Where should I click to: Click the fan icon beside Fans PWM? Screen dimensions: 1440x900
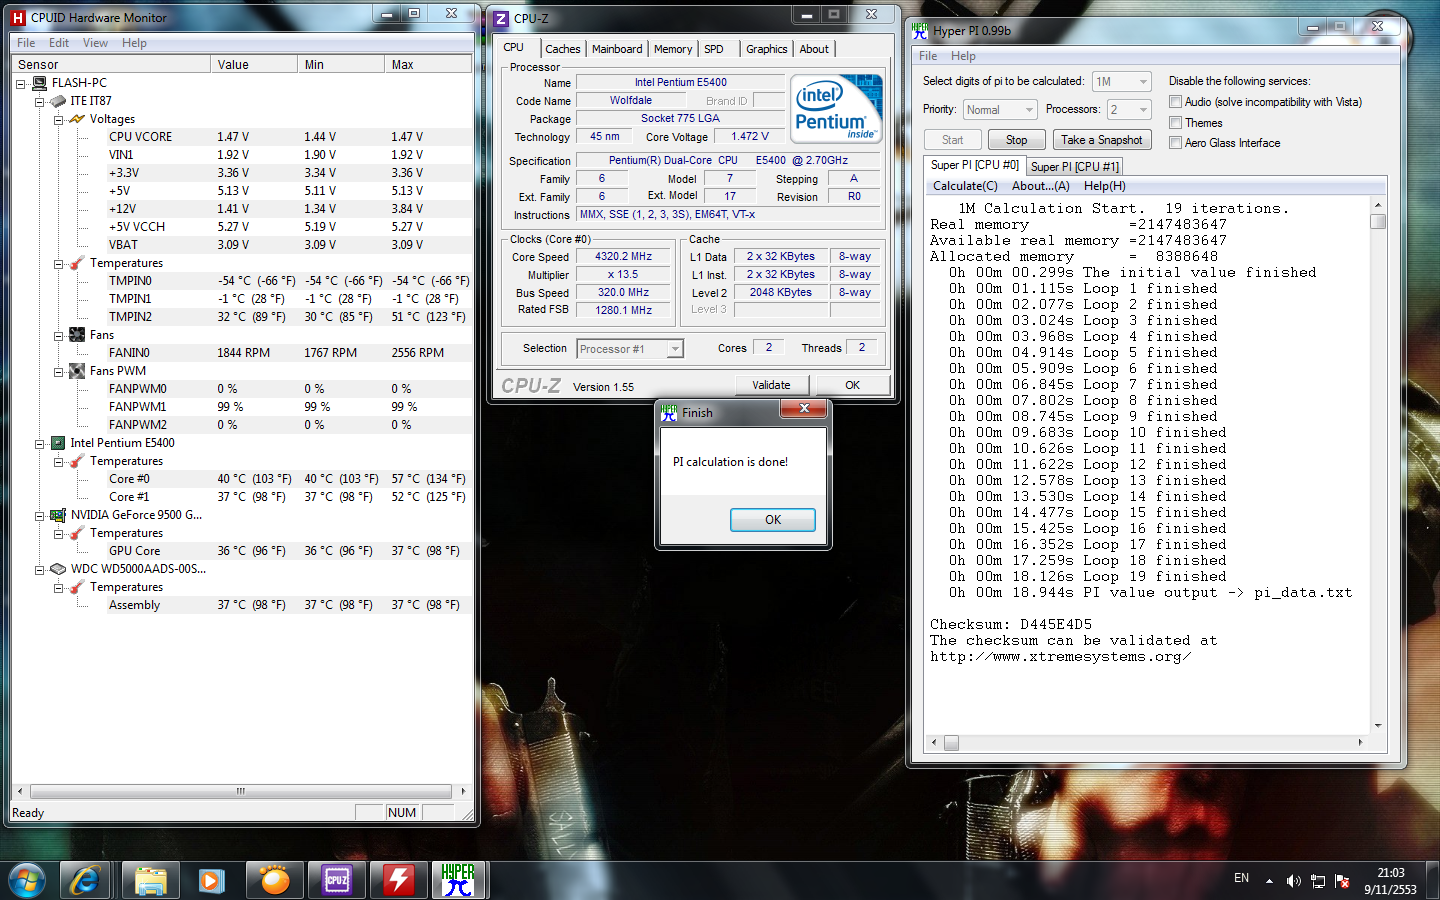point(77,371)
